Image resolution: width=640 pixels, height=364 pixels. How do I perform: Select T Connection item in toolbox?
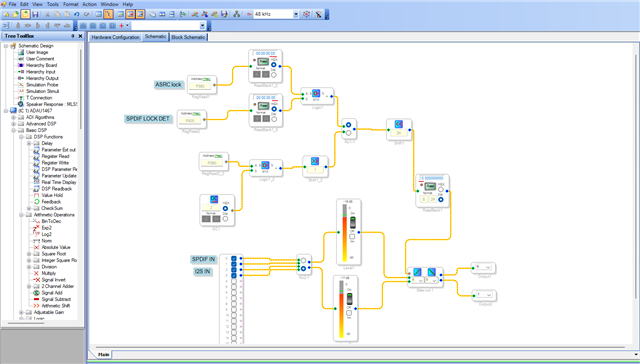coord(39,98)
